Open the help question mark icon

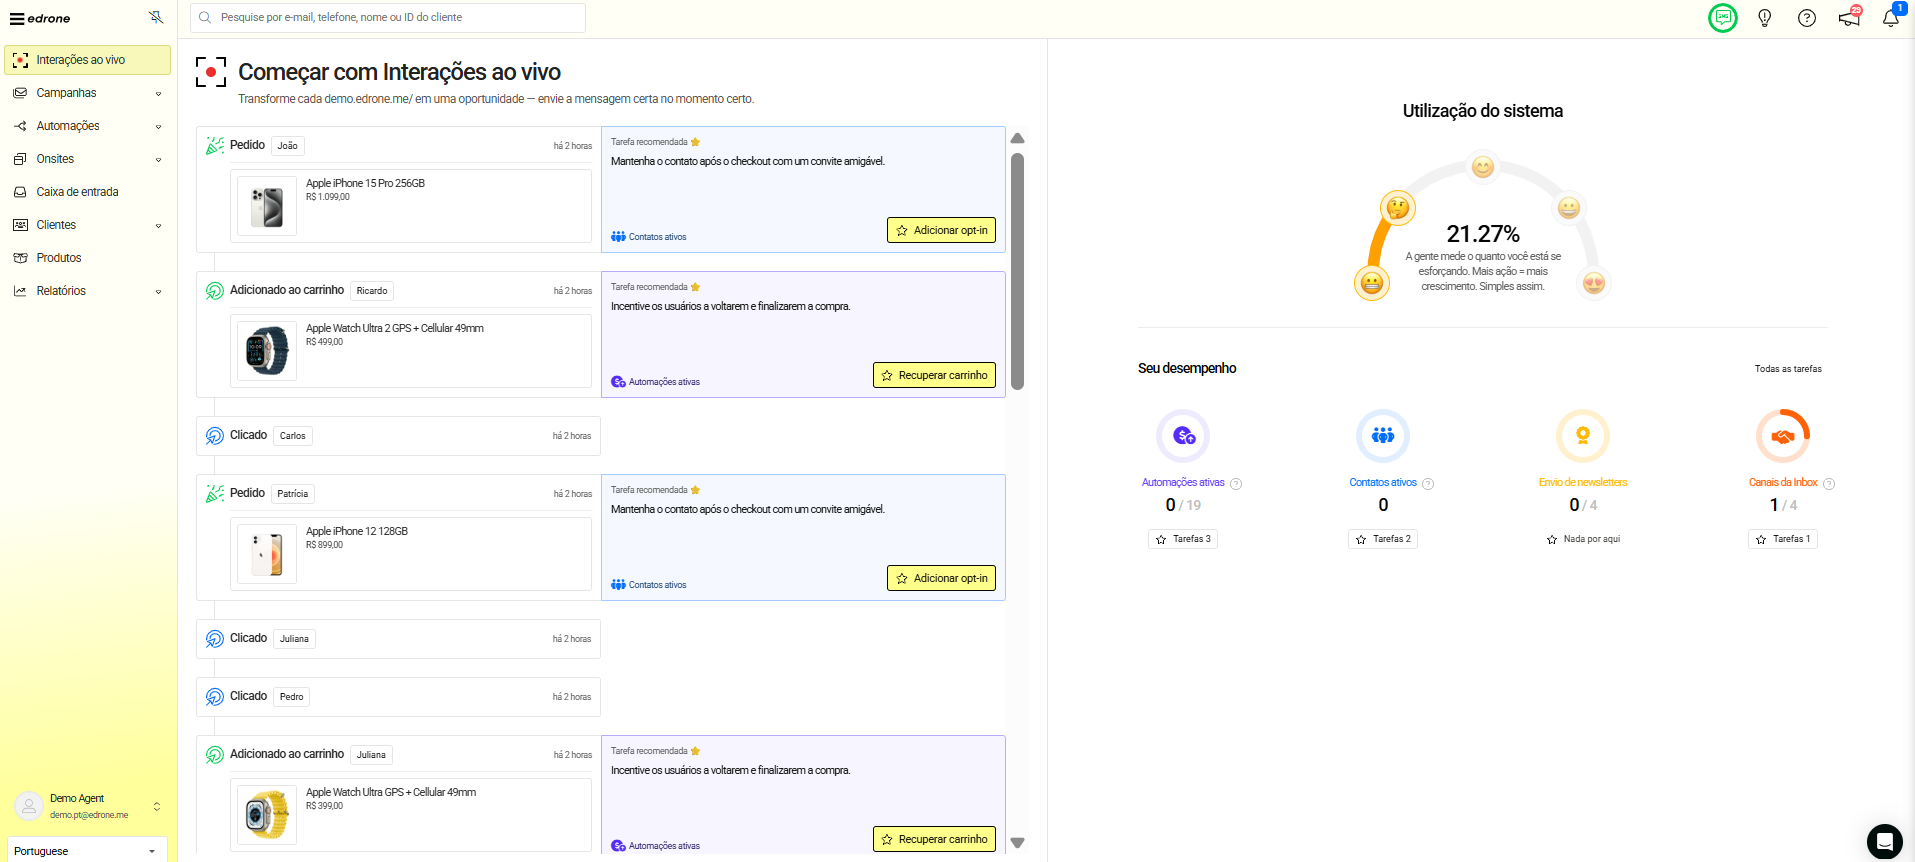(x=1807, y=18)
